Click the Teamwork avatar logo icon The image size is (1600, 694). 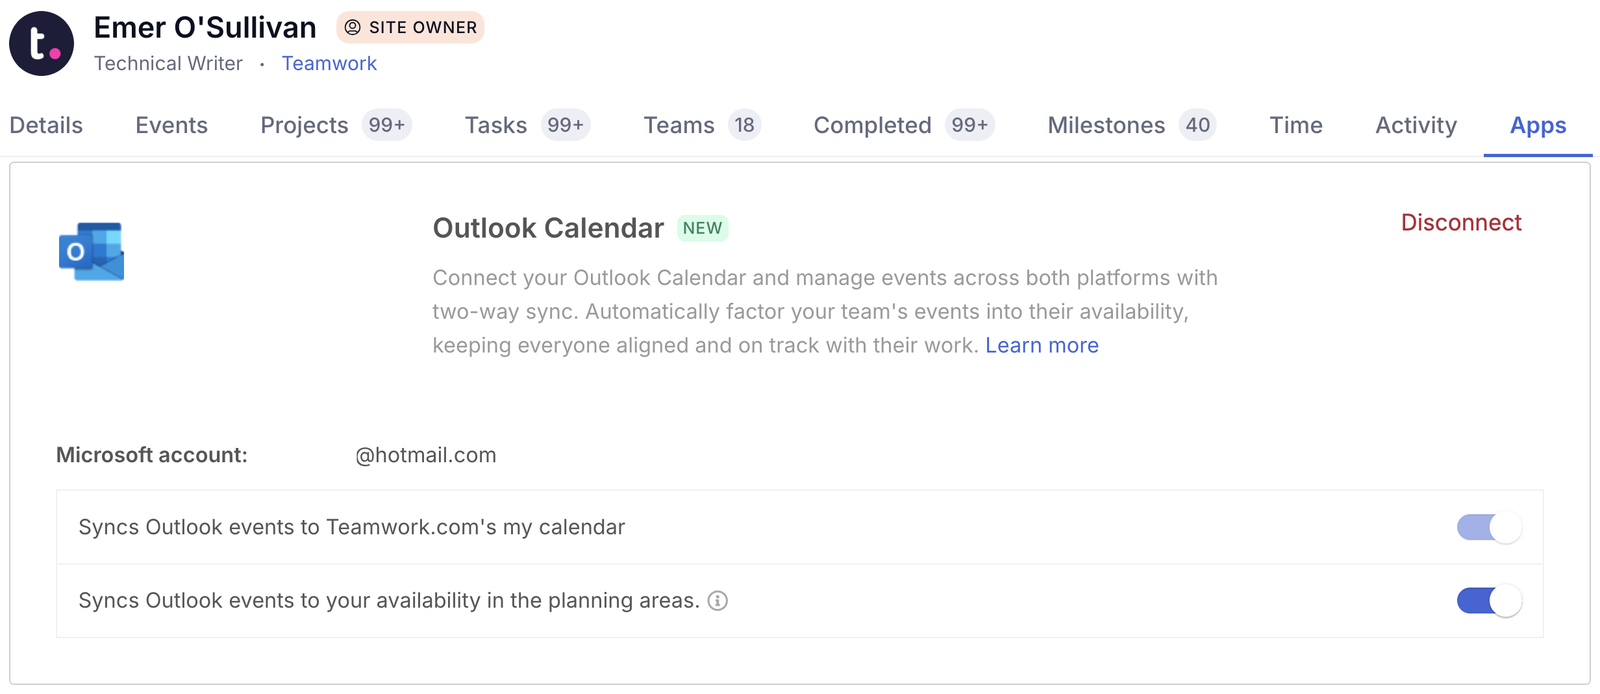41,44
